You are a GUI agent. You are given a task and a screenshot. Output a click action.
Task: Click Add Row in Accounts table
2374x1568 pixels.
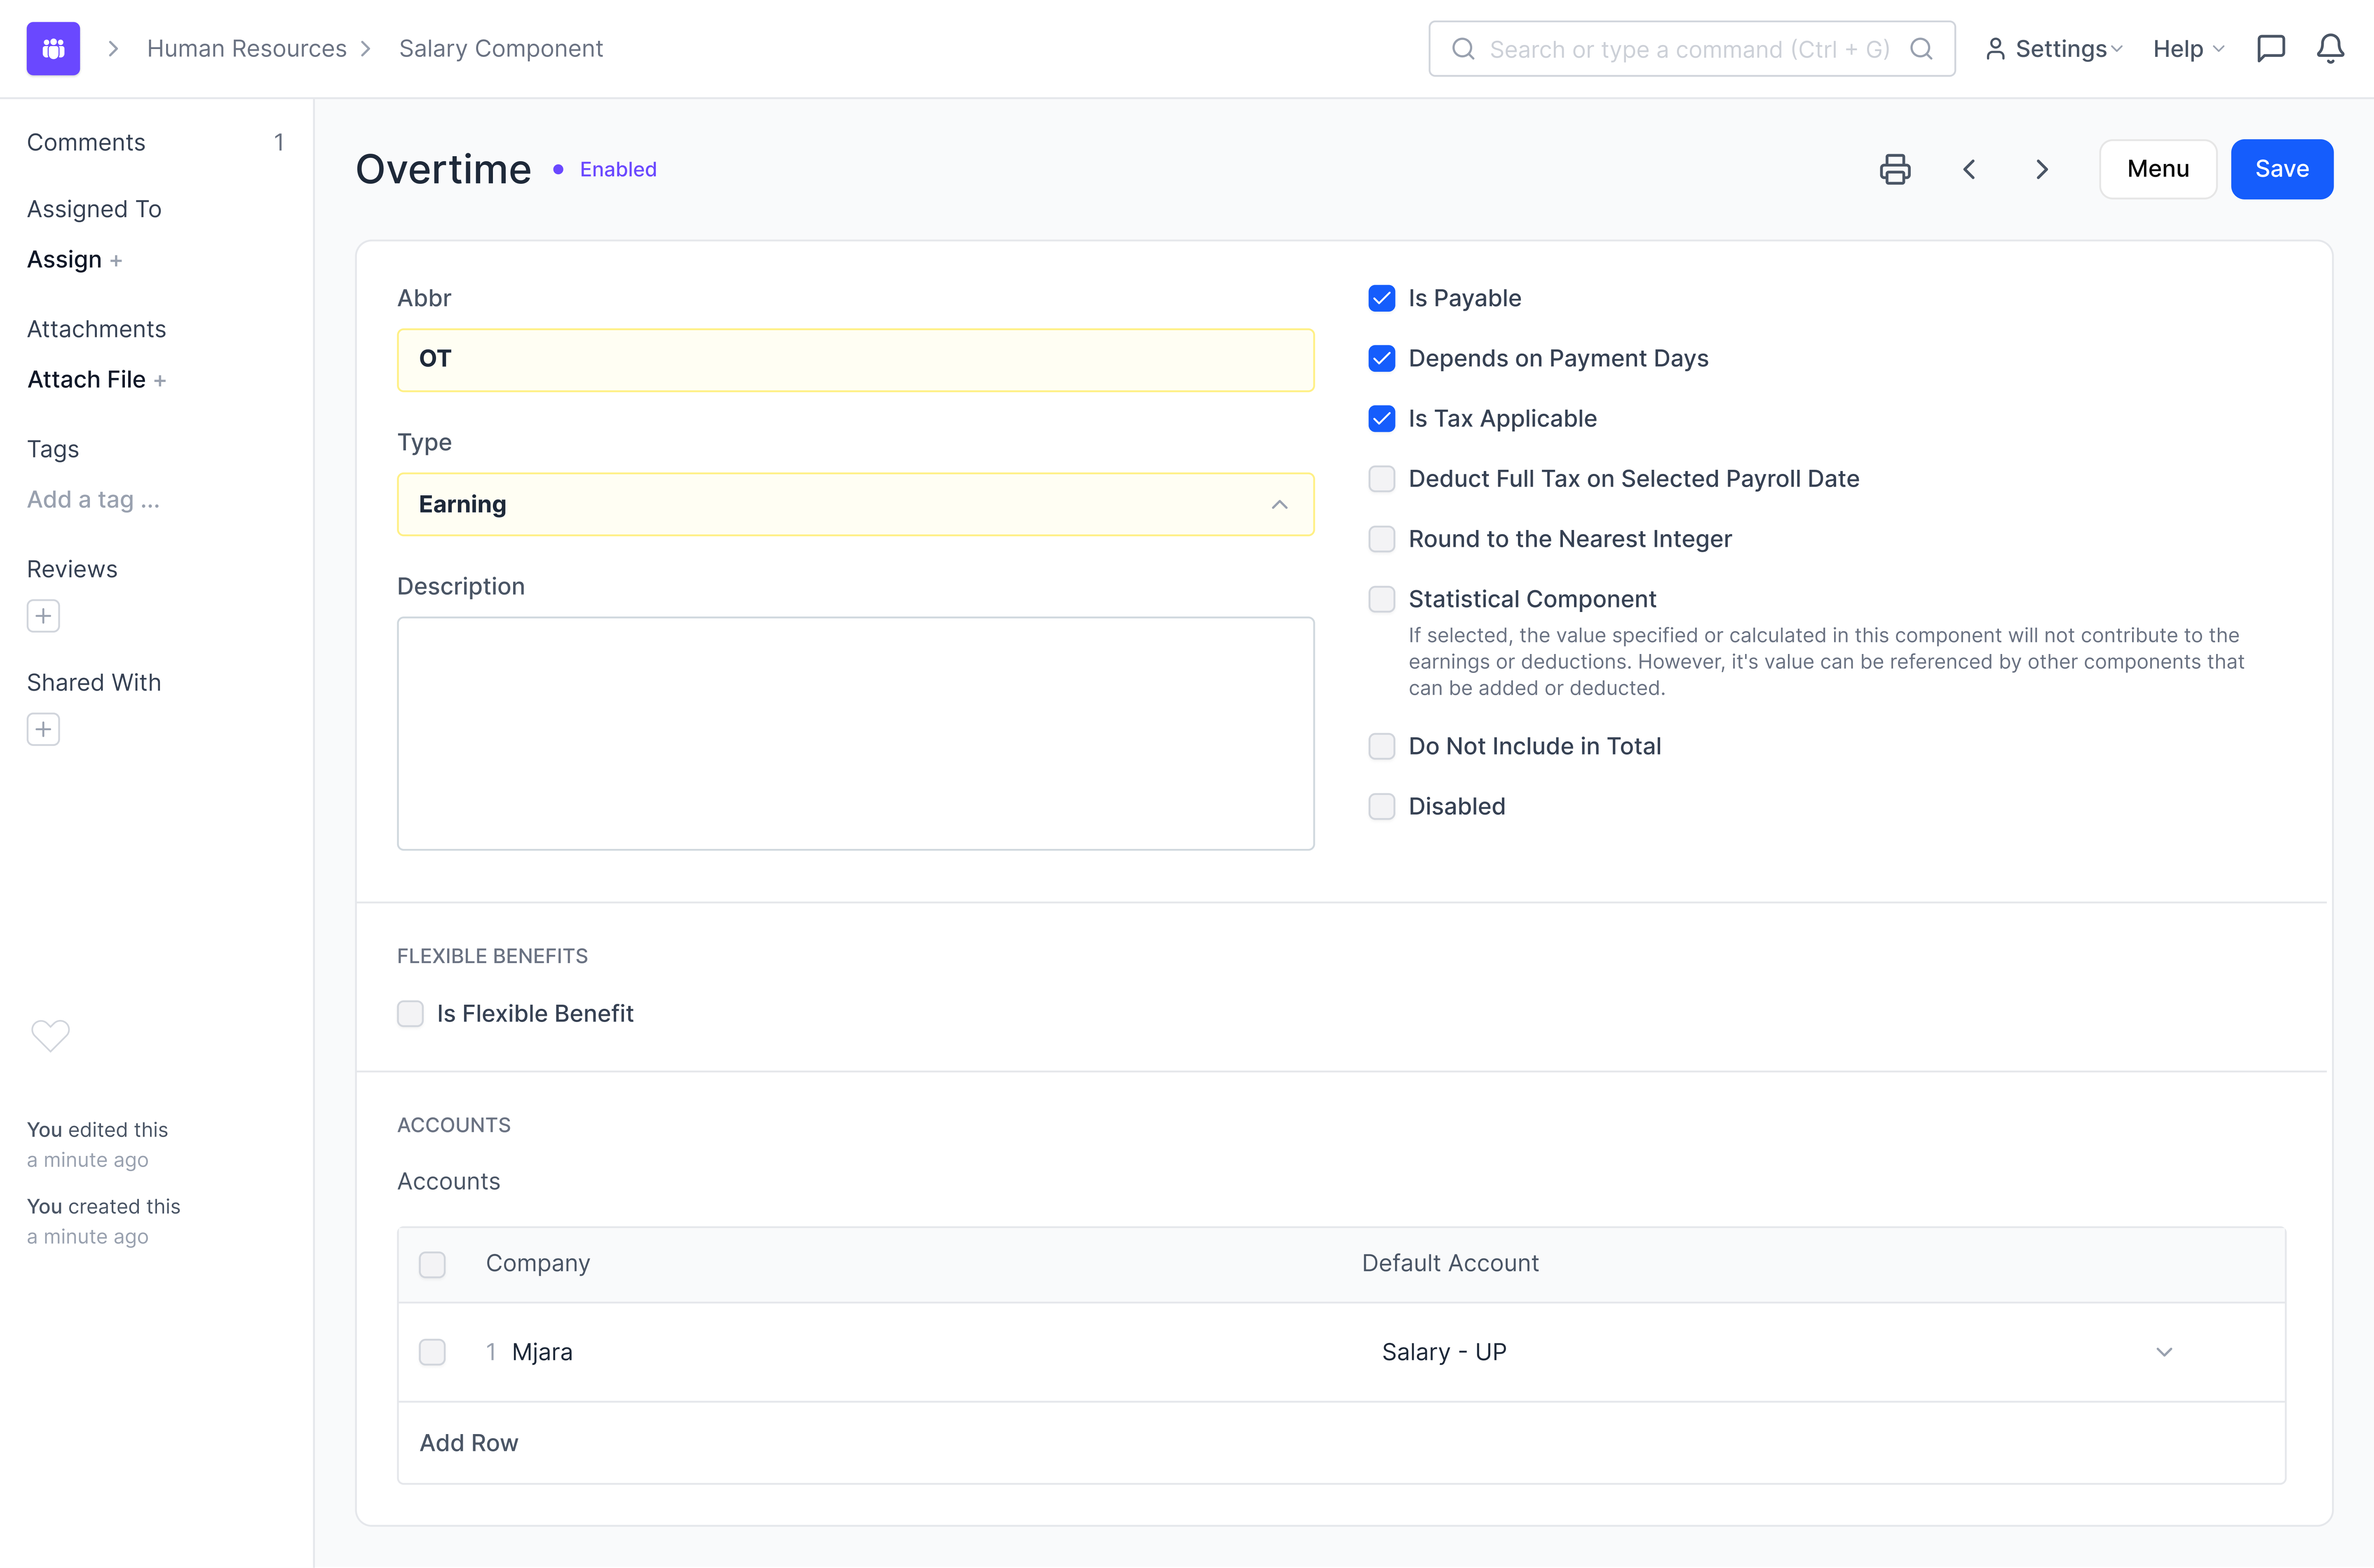point(468,1443)
